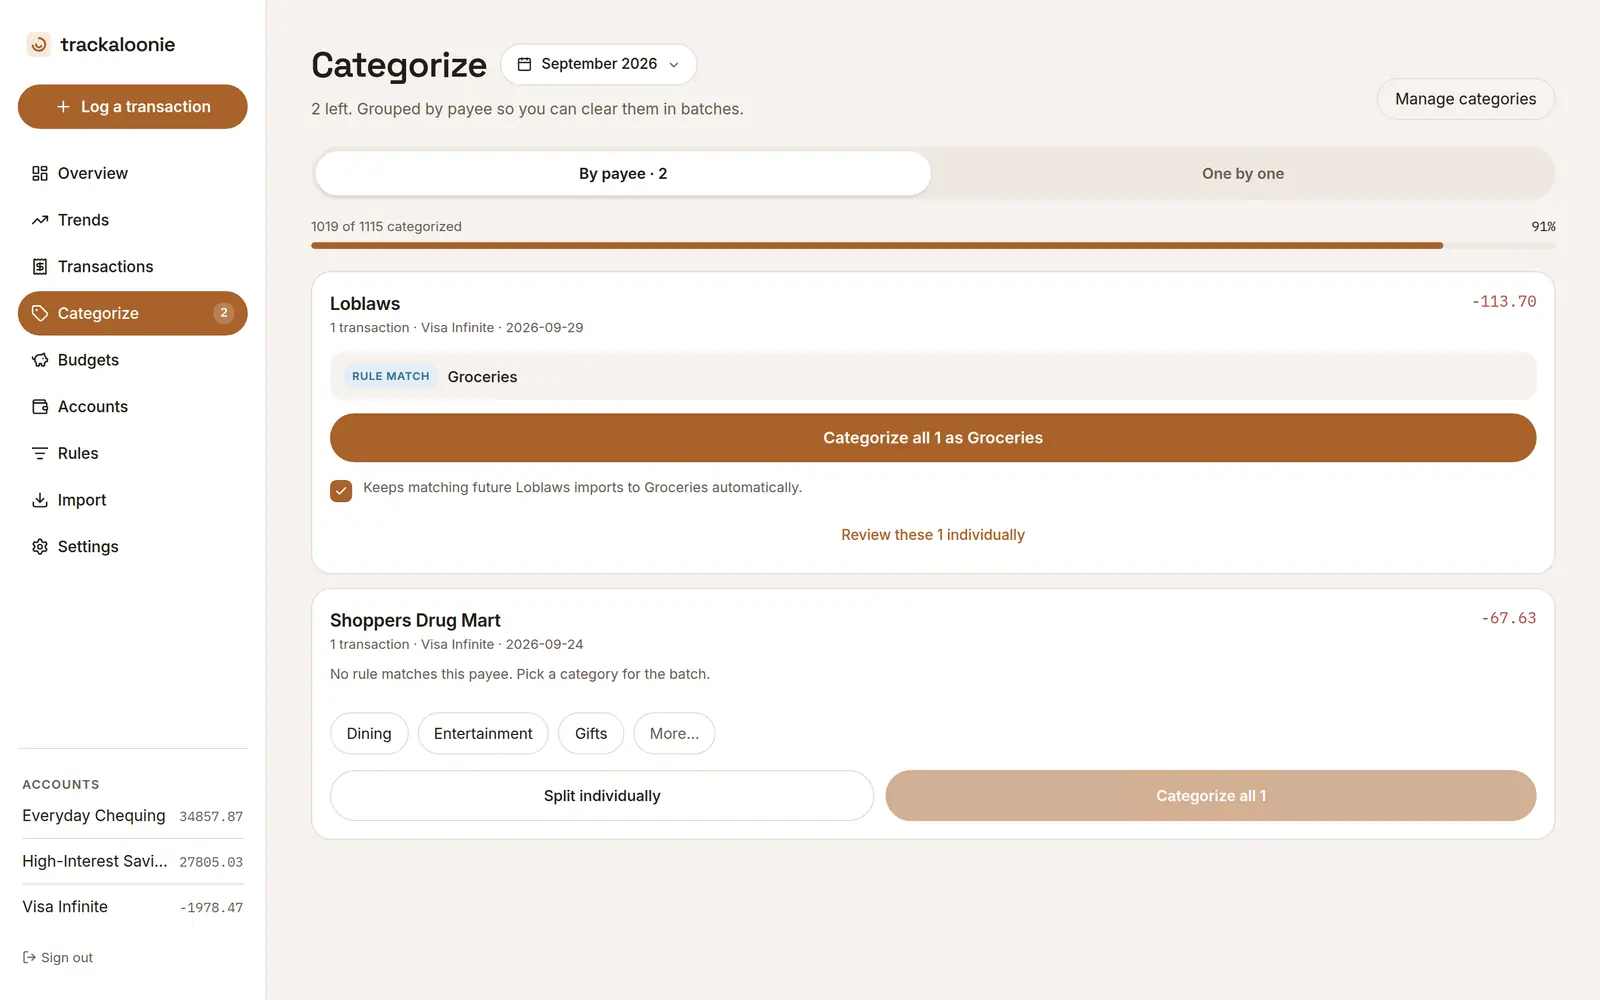Screen dimensions: 1600x1000
Task: Click the Overview grid icon
Action: click(40, 173)
